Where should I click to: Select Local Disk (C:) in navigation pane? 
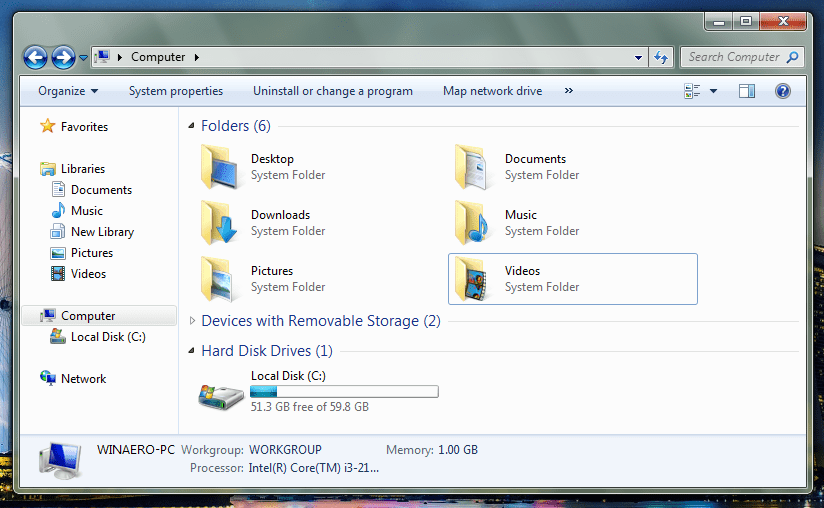(108, 337)
